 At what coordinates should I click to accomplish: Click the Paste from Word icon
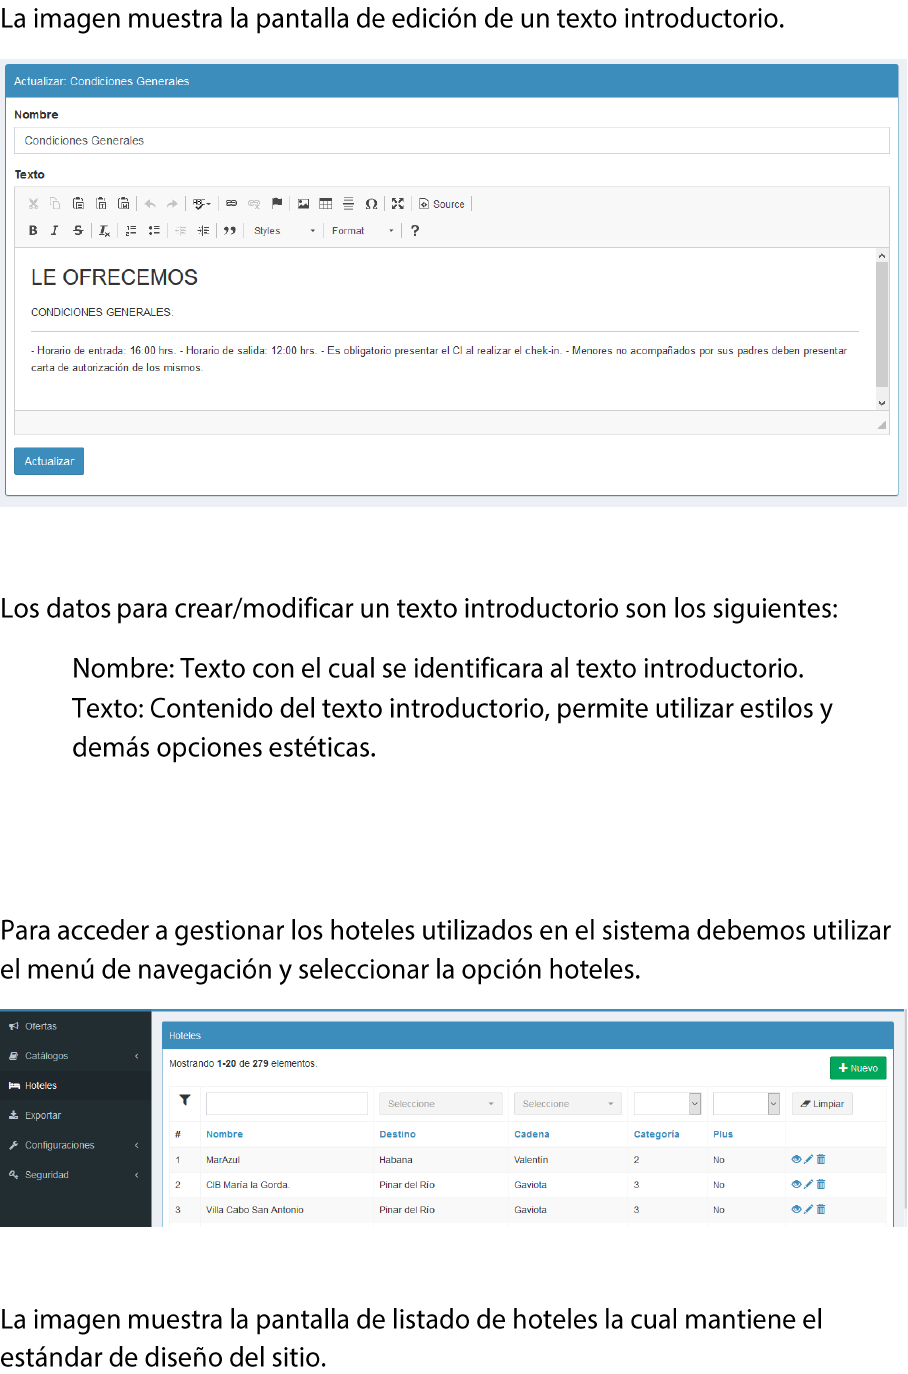click(124, 204)
